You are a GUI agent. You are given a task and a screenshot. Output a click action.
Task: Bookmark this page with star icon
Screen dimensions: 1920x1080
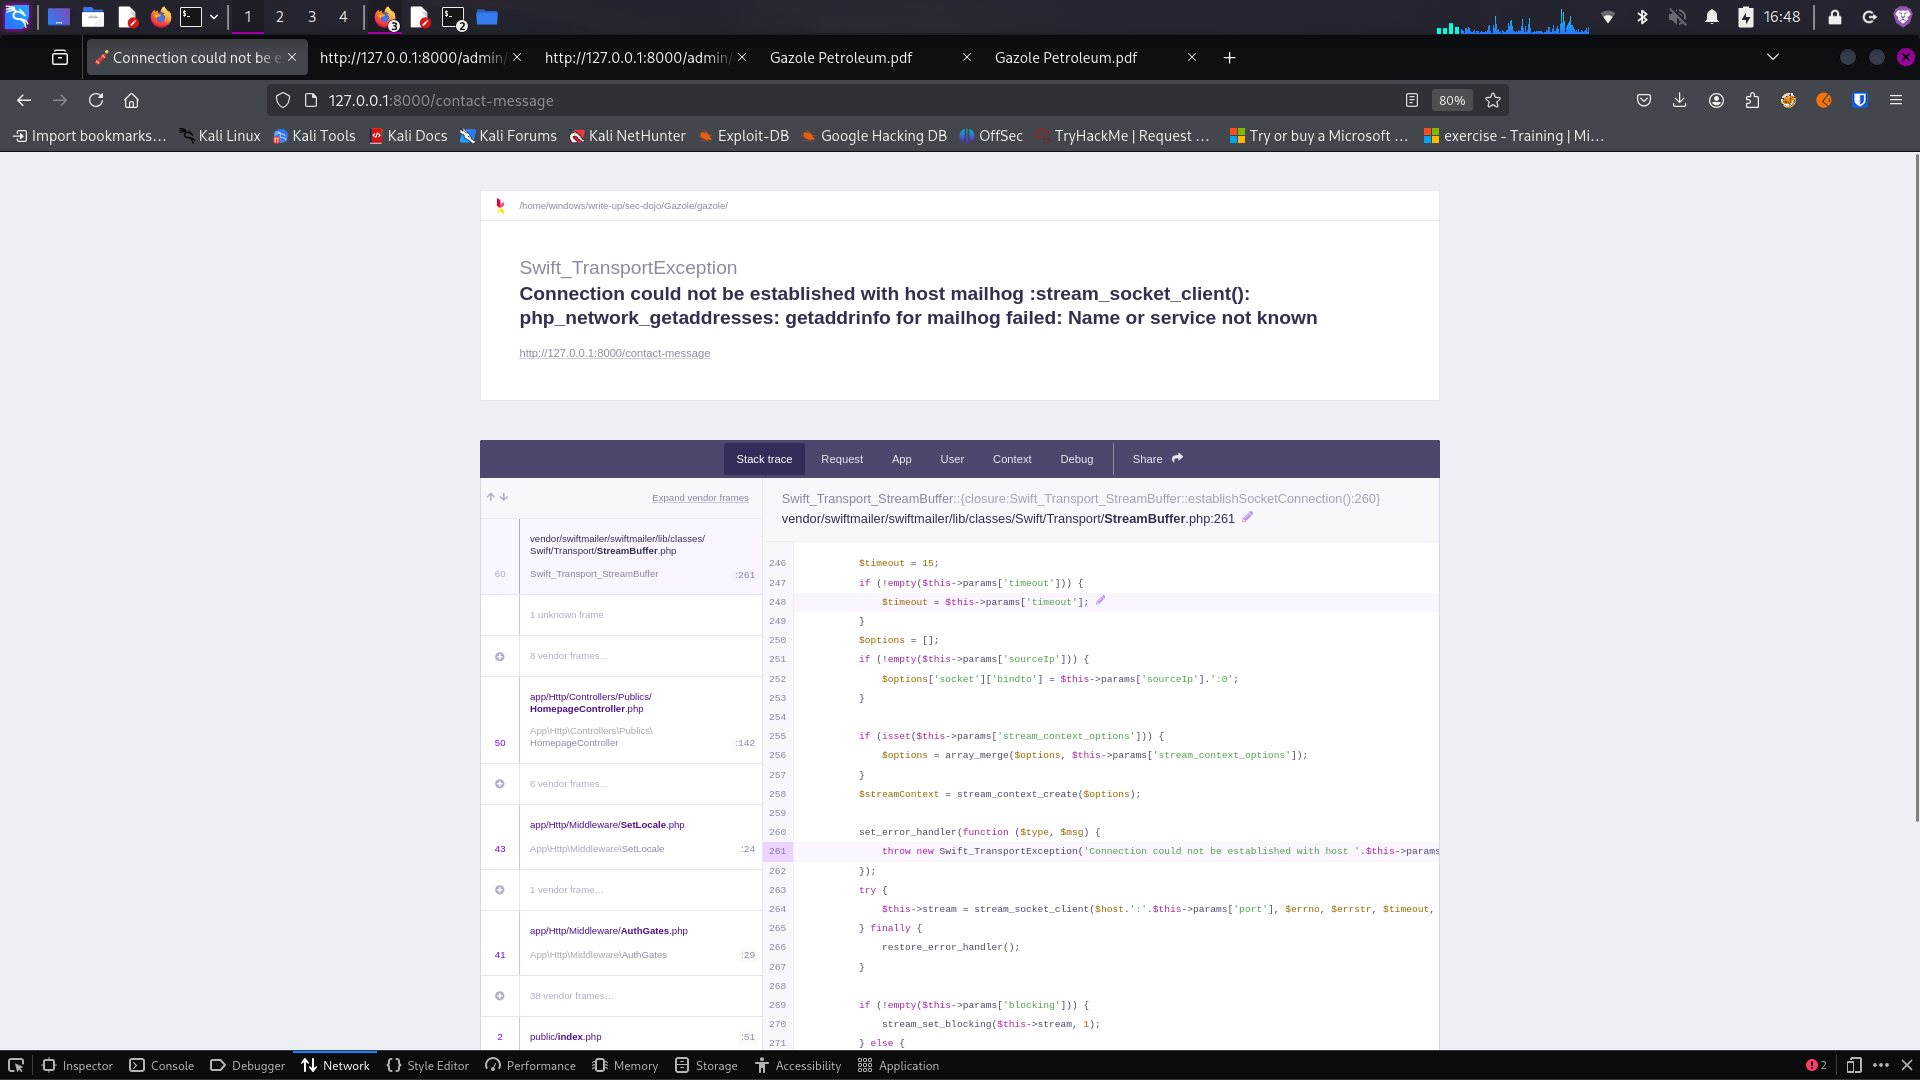click(1493, 100)
